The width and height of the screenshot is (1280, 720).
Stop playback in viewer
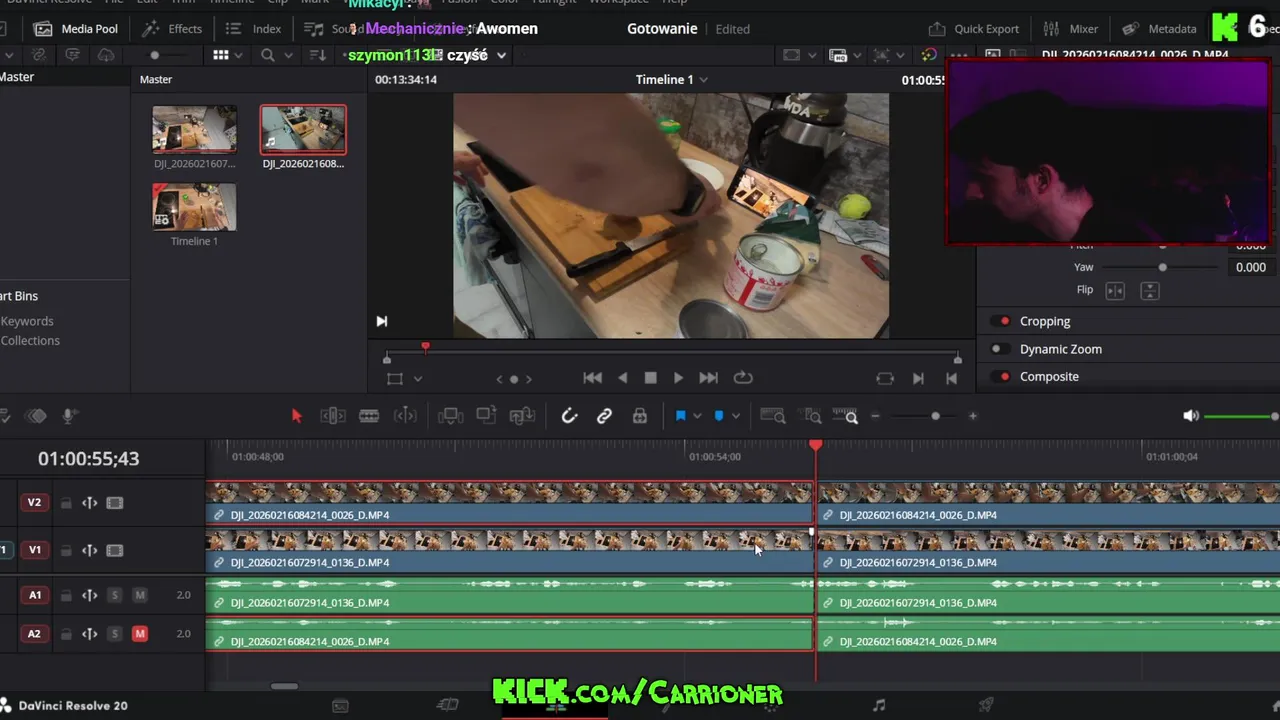tap(650, 378)
